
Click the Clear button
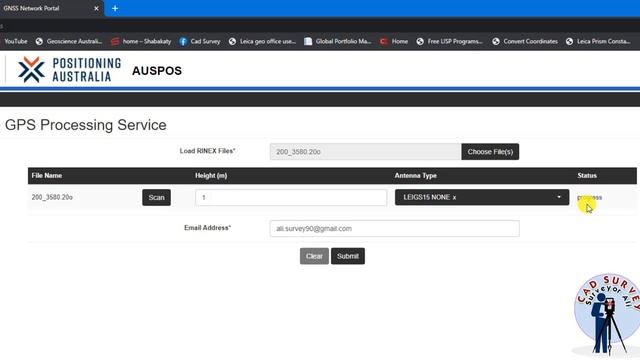(314, 256)
